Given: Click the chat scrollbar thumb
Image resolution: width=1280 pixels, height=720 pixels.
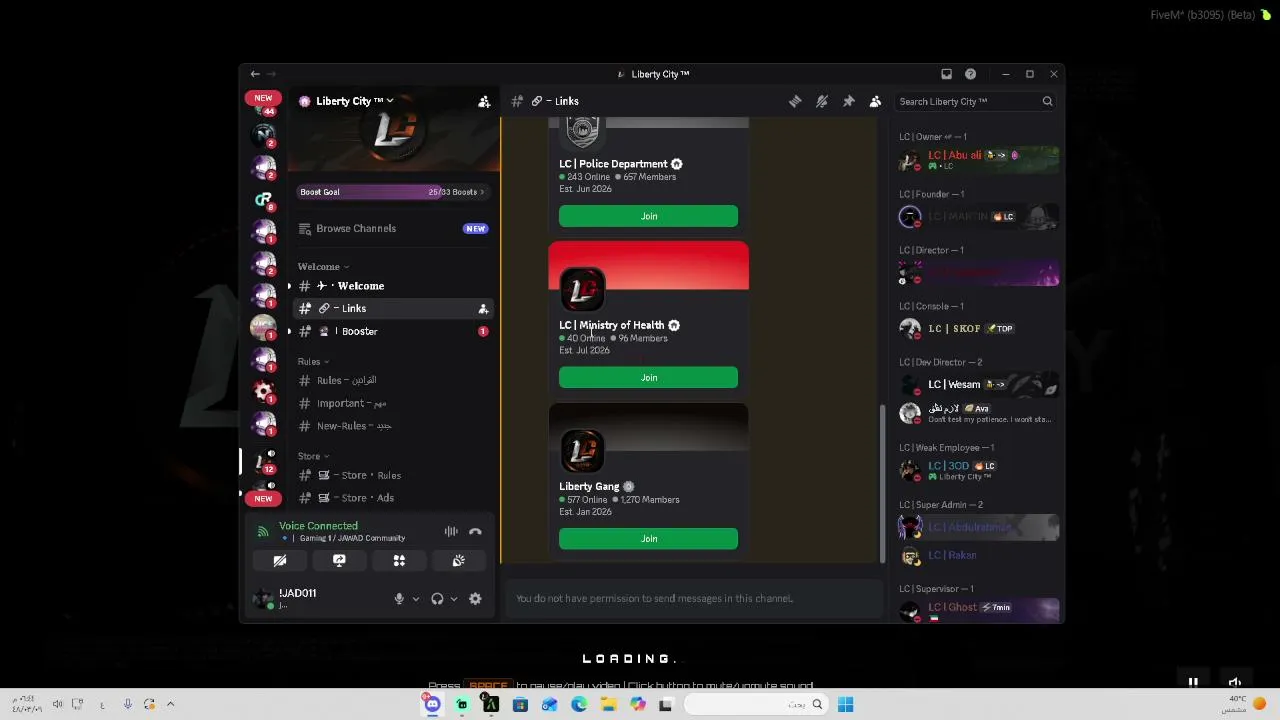Looking at the screenshot, I should click(x=881, y=484).
